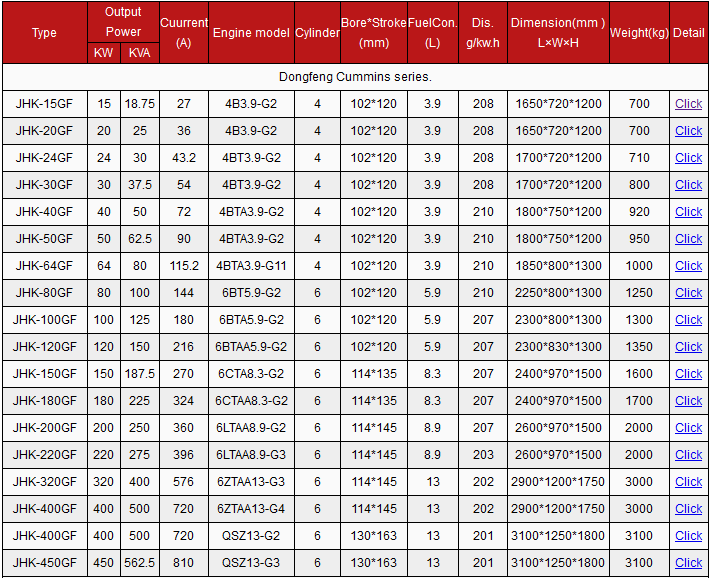
Task: Open the Click link for JHK-220GF
Action: coord(688,455)
